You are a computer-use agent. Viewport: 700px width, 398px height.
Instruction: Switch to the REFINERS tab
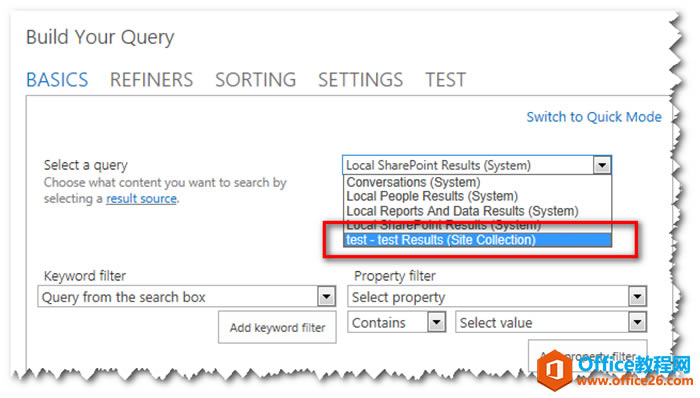tap(151, 80)
